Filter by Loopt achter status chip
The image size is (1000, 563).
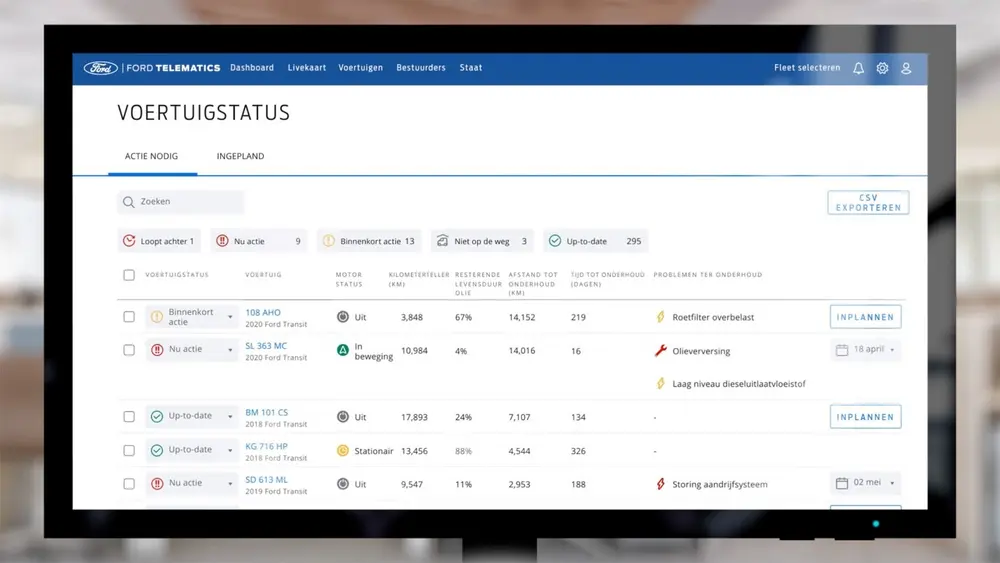(x=159, y=241)
